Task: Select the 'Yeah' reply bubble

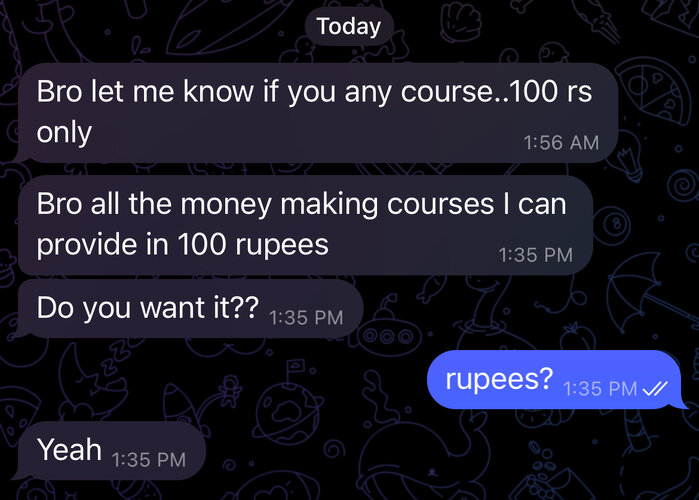Action: point(111,450)
